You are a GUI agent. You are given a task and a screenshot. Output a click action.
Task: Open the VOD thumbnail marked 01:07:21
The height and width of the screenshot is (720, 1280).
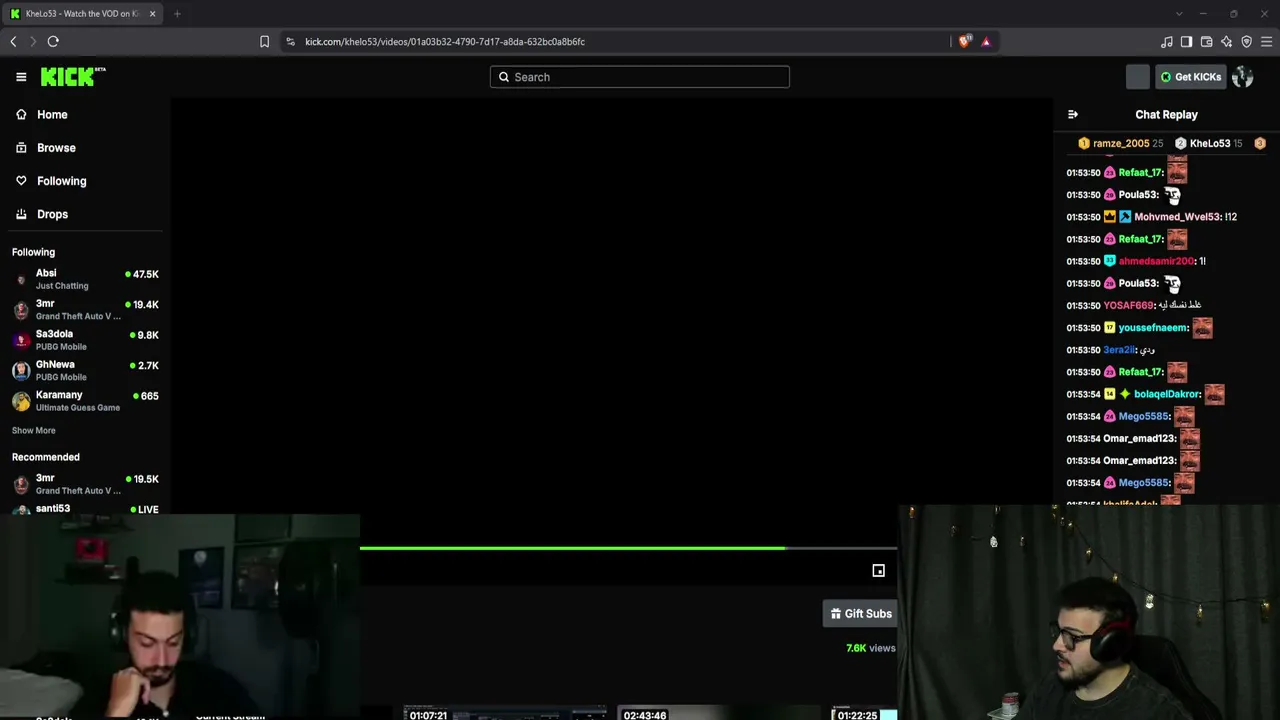point(504,713)
